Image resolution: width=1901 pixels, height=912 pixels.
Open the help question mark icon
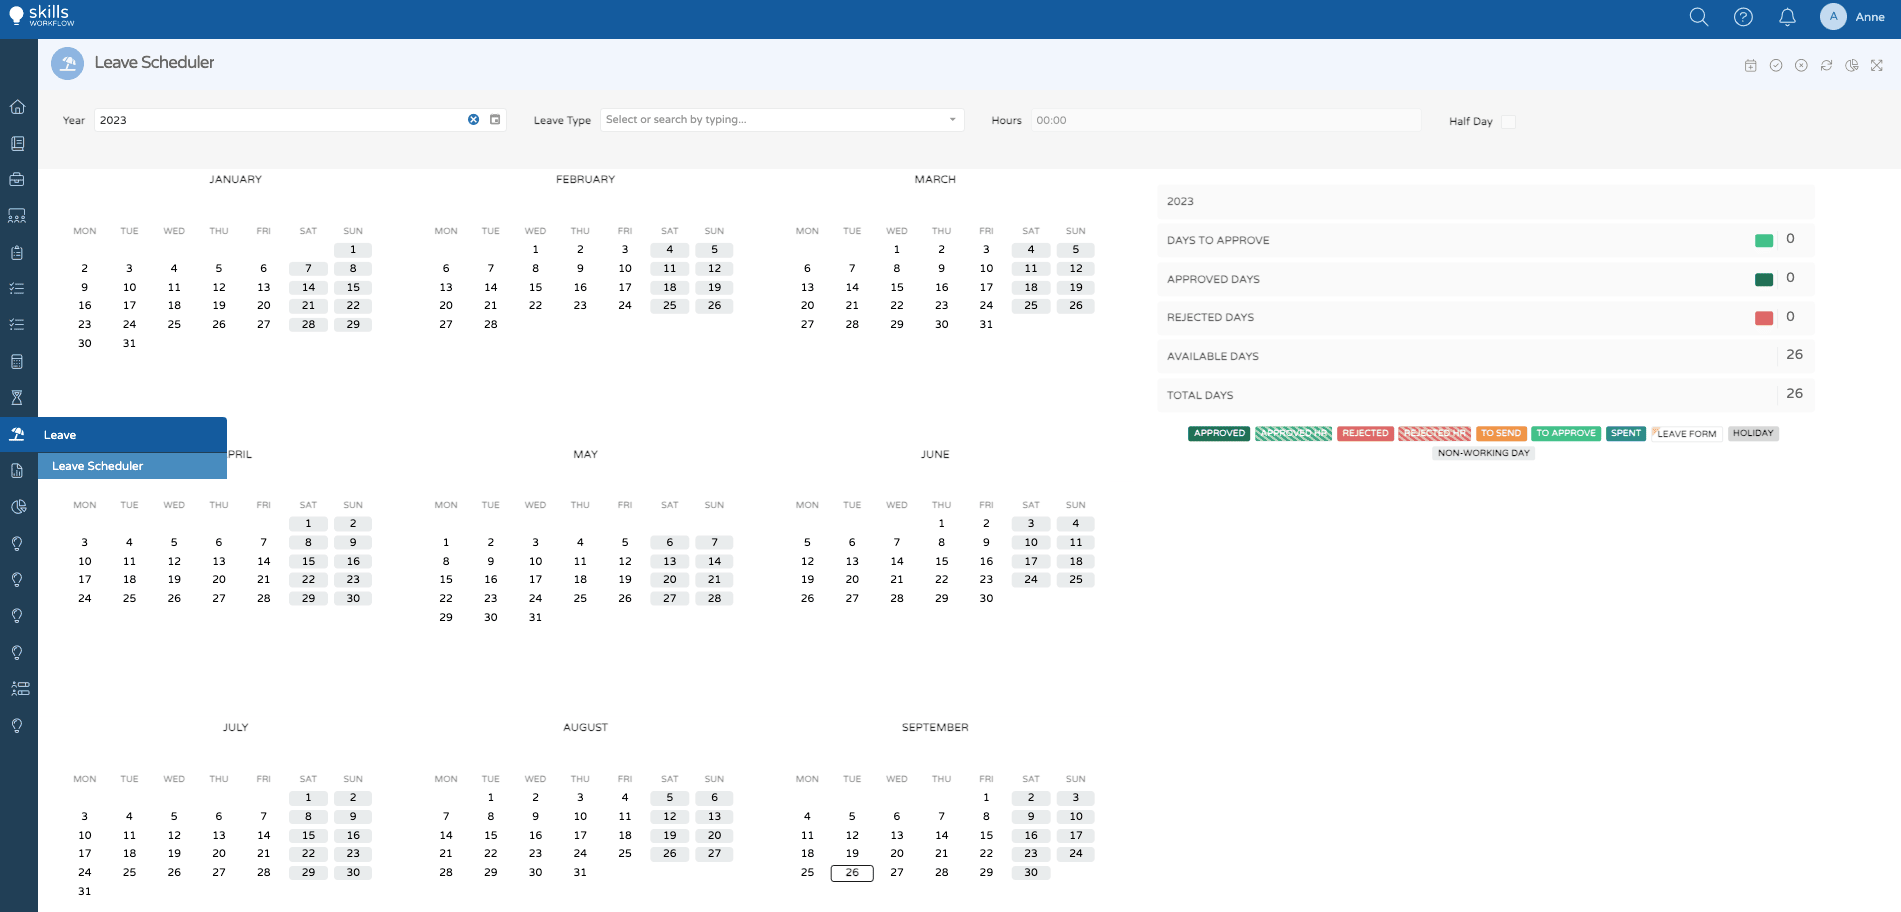(x=1743, y=17)
